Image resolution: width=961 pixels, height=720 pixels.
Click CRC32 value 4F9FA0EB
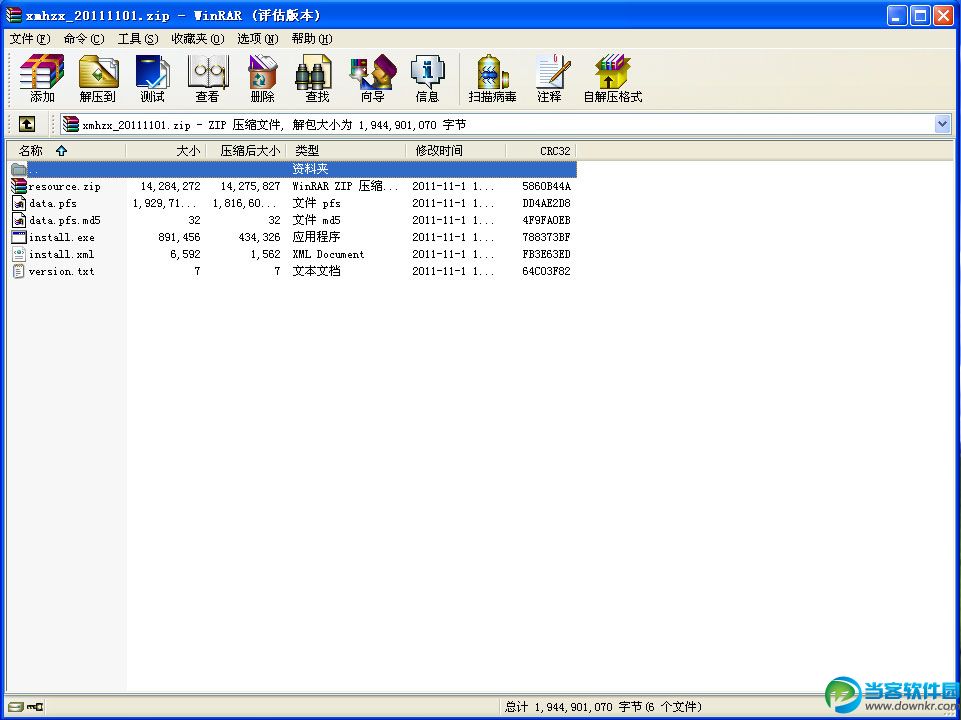tap(546, 220)
